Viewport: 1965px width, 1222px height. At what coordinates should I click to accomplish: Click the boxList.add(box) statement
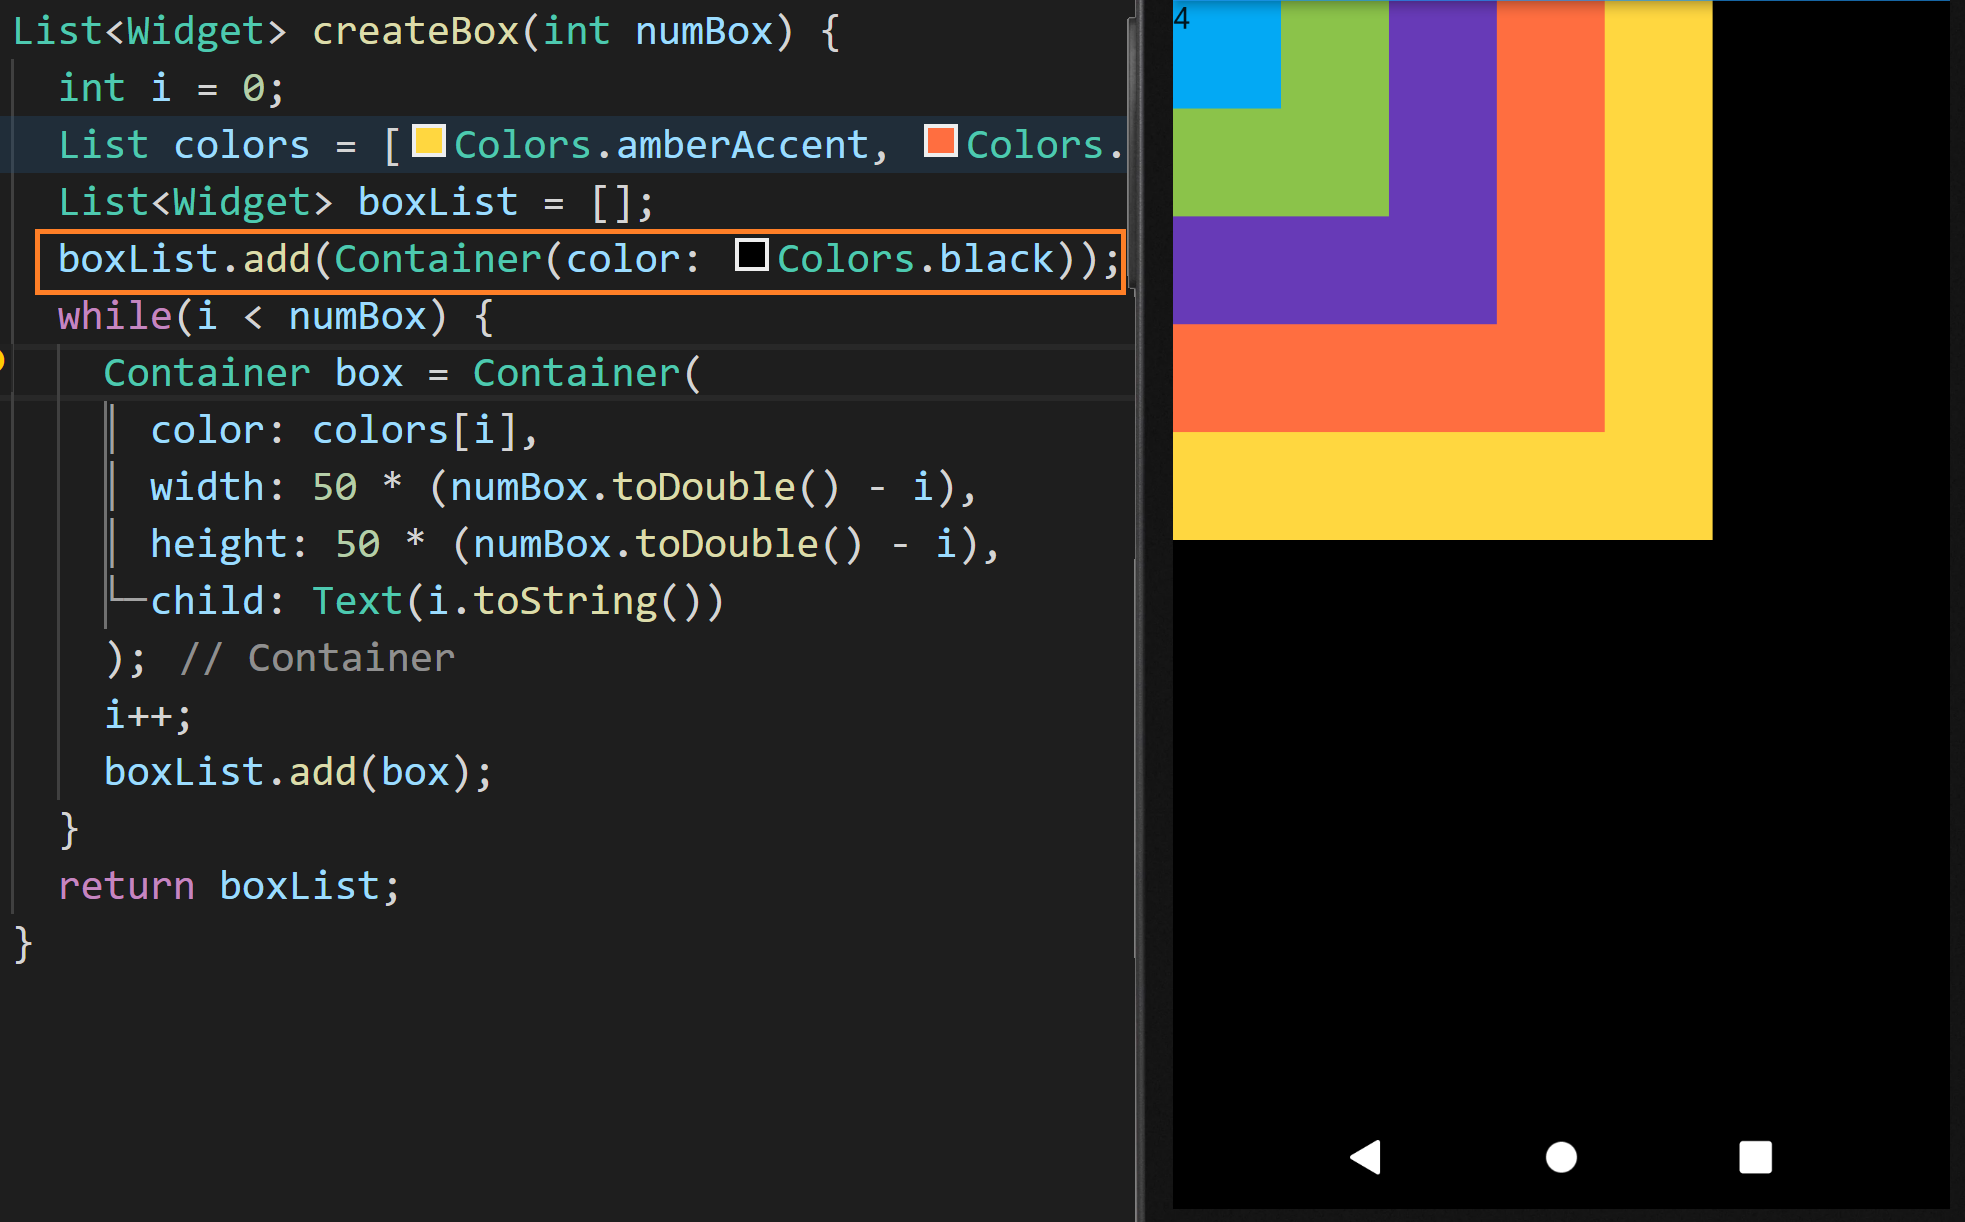pos(297,772)
